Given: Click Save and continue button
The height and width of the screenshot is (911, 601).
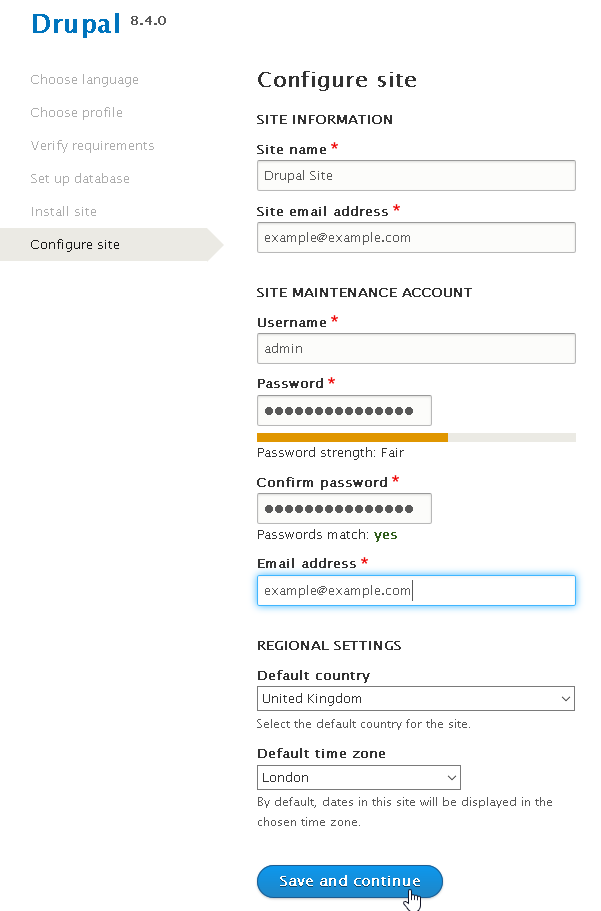Looking at the screenshot, I should [x=350, y=881].
